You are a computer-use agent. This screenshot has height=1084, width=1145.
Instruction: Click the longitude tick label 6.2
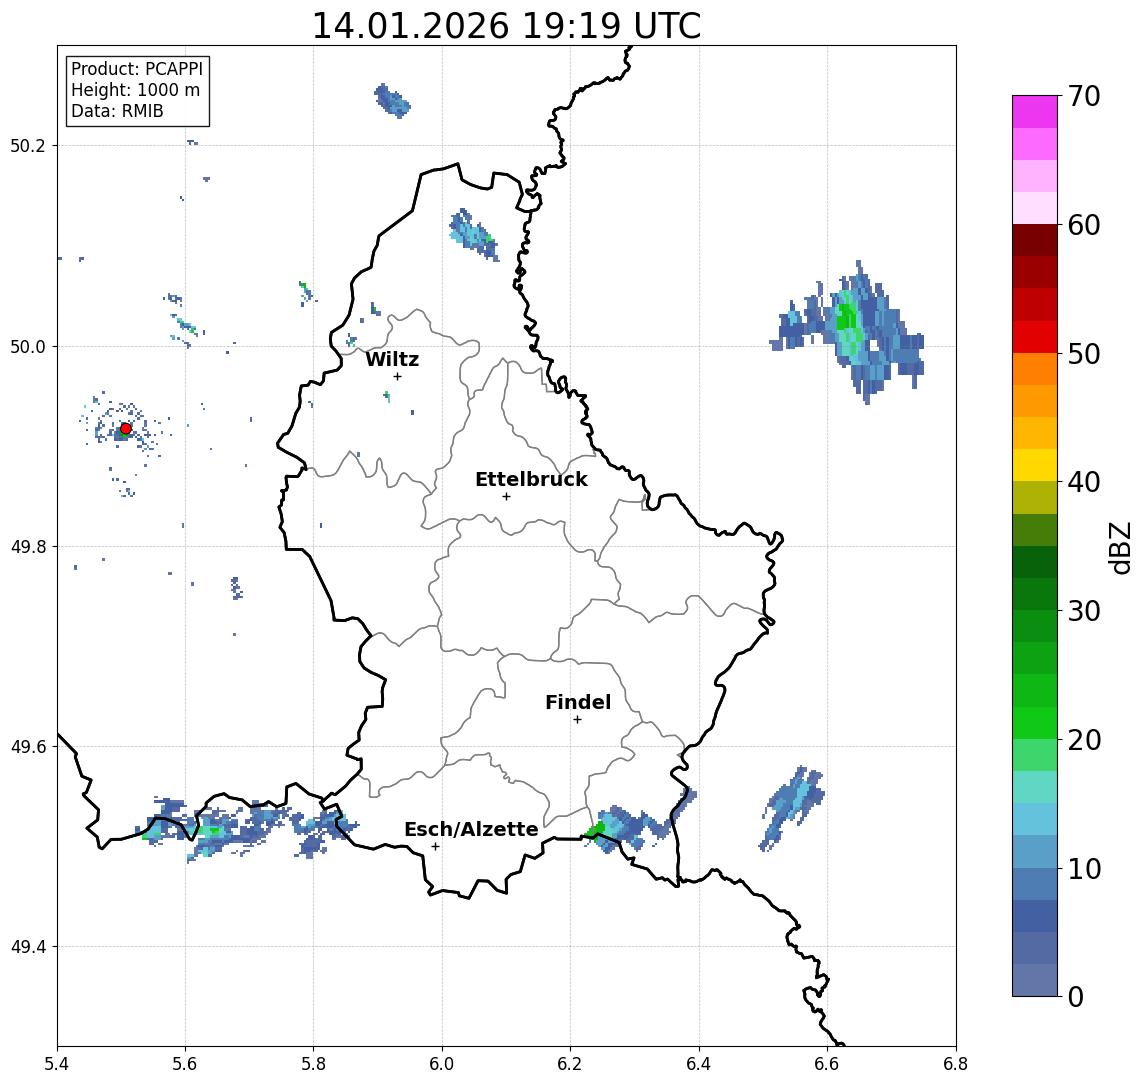pos(570,1064)
